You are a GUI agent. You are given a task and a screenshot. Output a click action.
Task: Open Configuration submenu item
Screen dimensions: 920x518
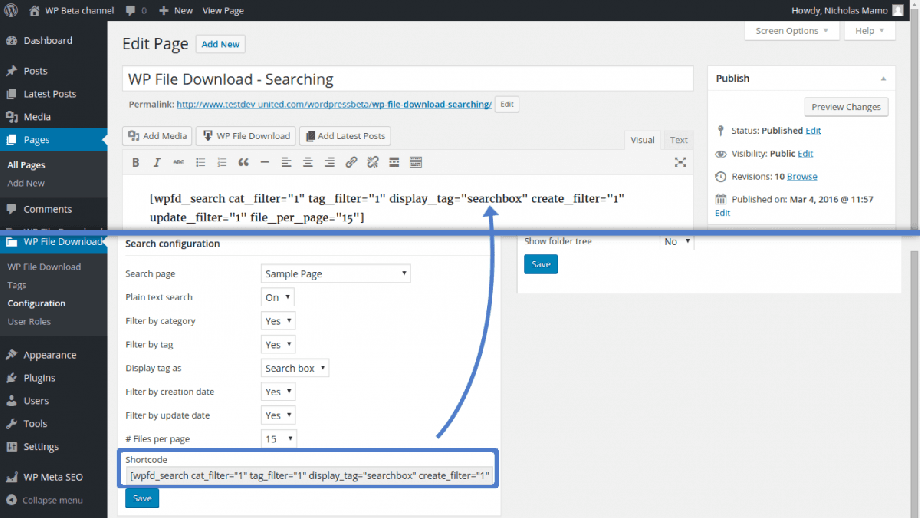click(x=36, y=303)
